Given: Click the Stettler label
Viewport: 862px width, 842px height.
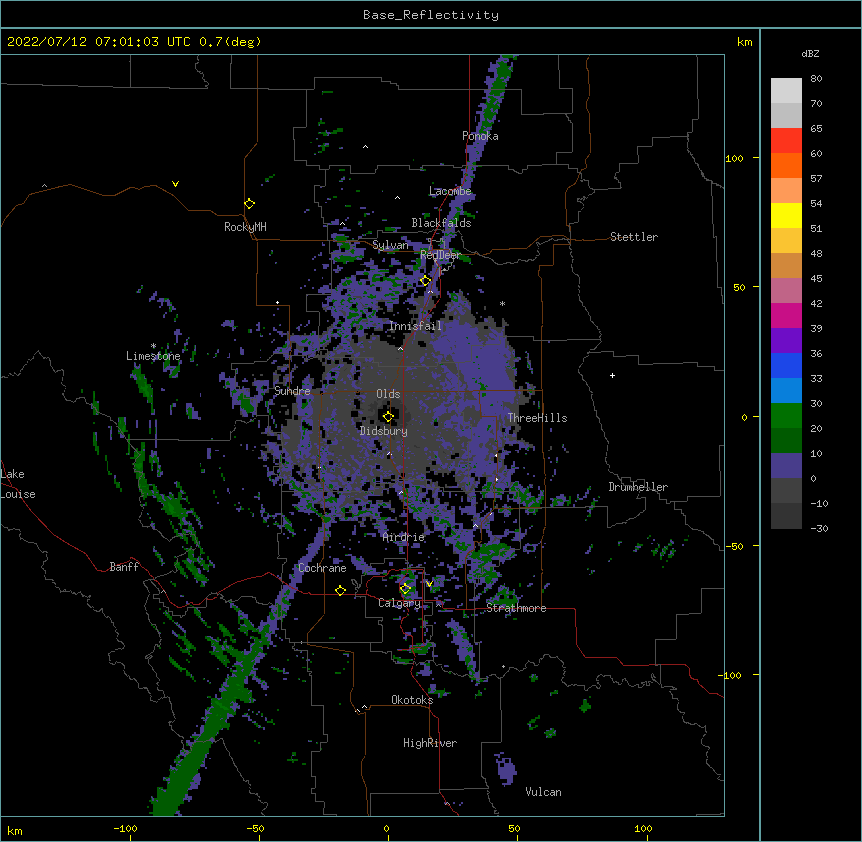Looking at the screenshot, I should (634, 237).
